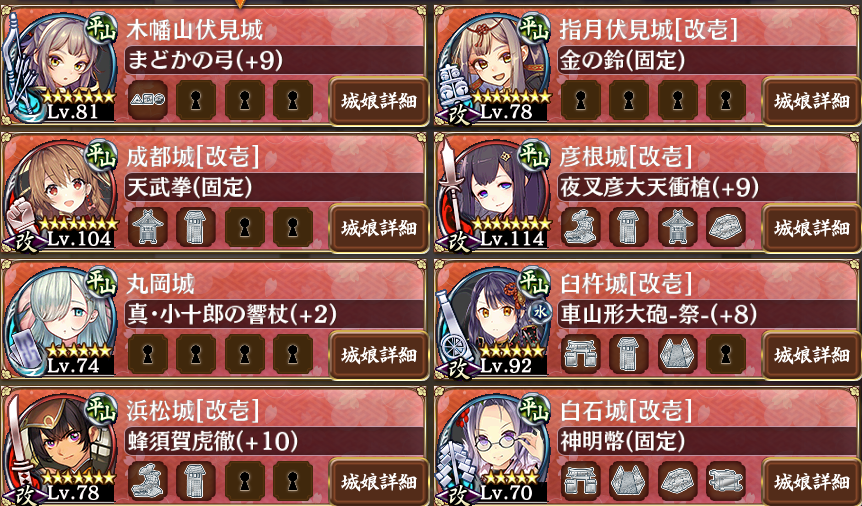
Task: Select 成都城[改壱] character portrait
Action: tap(60, 192)
